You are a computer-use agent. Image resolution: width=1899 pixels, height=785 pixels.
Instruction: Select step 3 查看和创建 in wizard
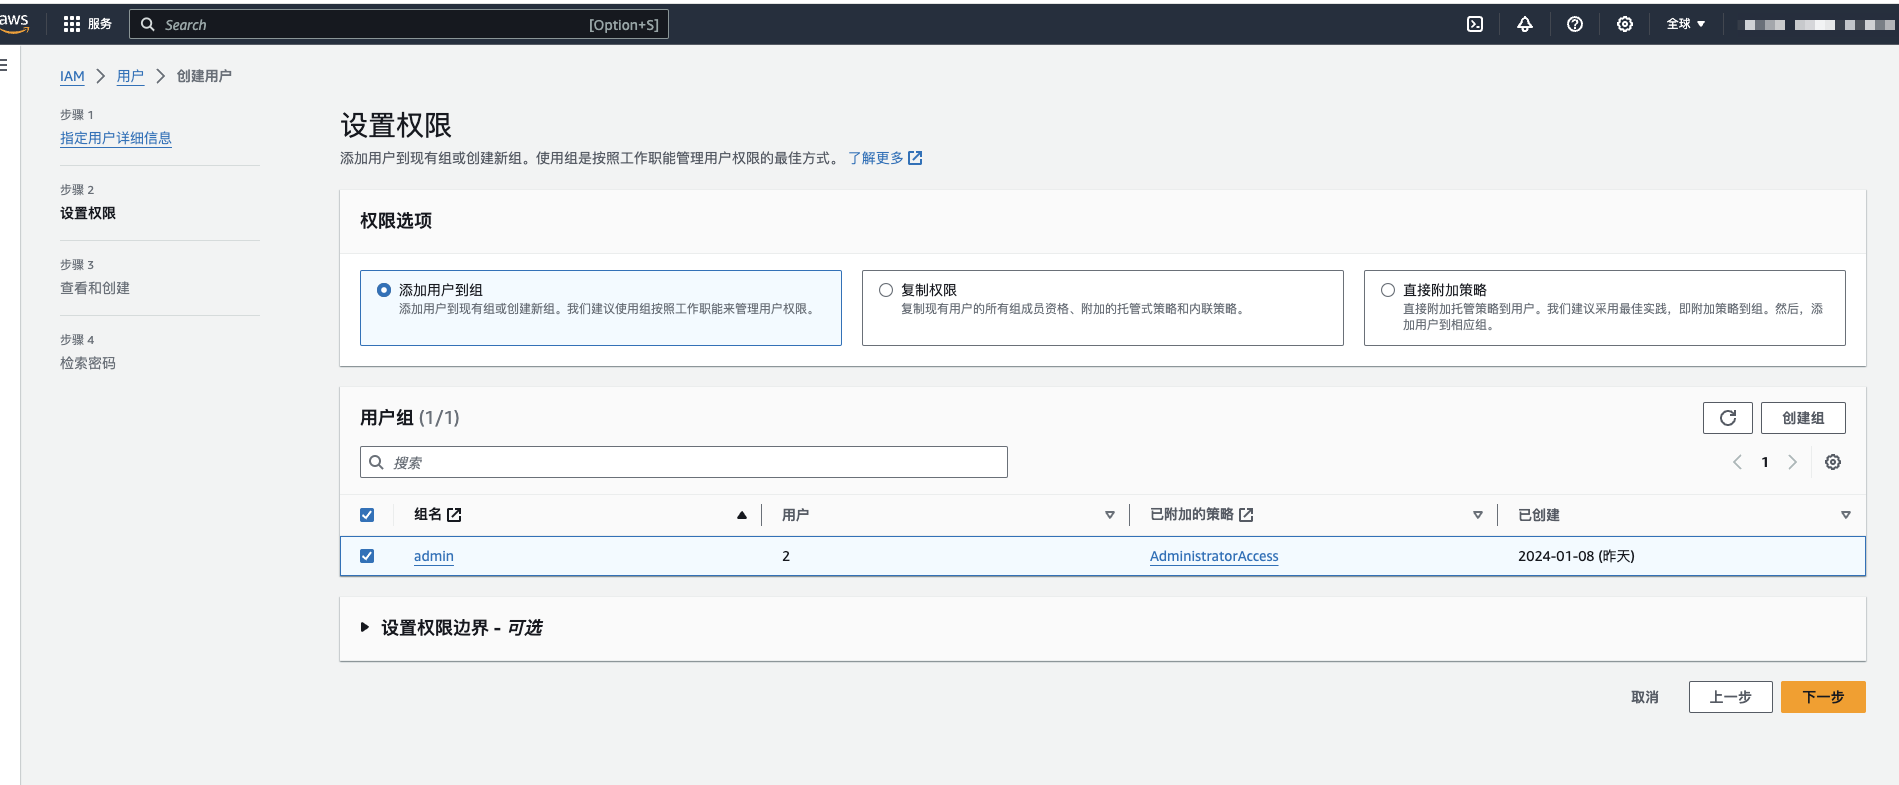[x=95, y=288]
